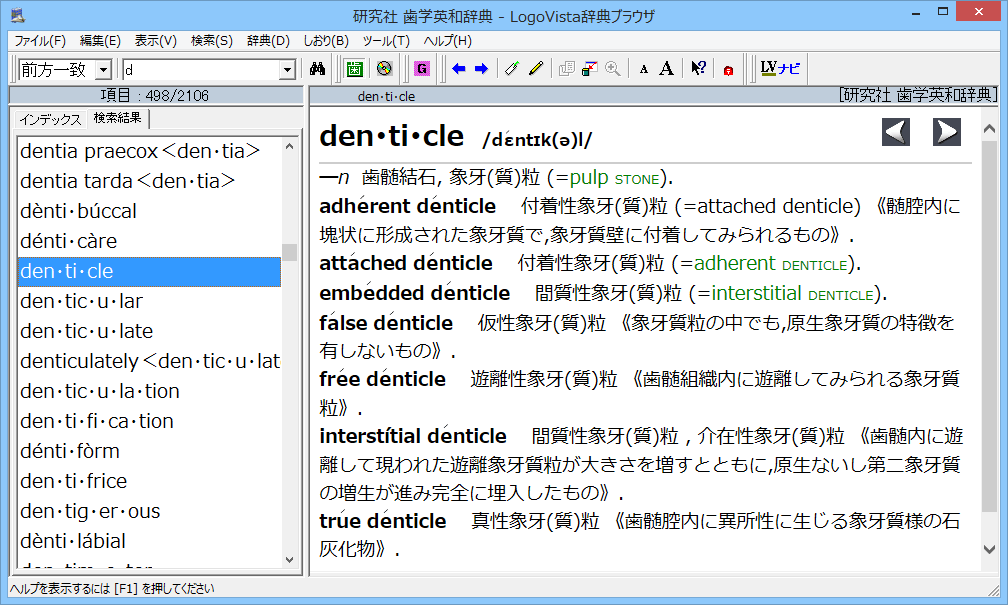This screenshot has height=605, width=1008.
Task: Select dénti·fòrm entry
Action: click(x=149, y=451)
